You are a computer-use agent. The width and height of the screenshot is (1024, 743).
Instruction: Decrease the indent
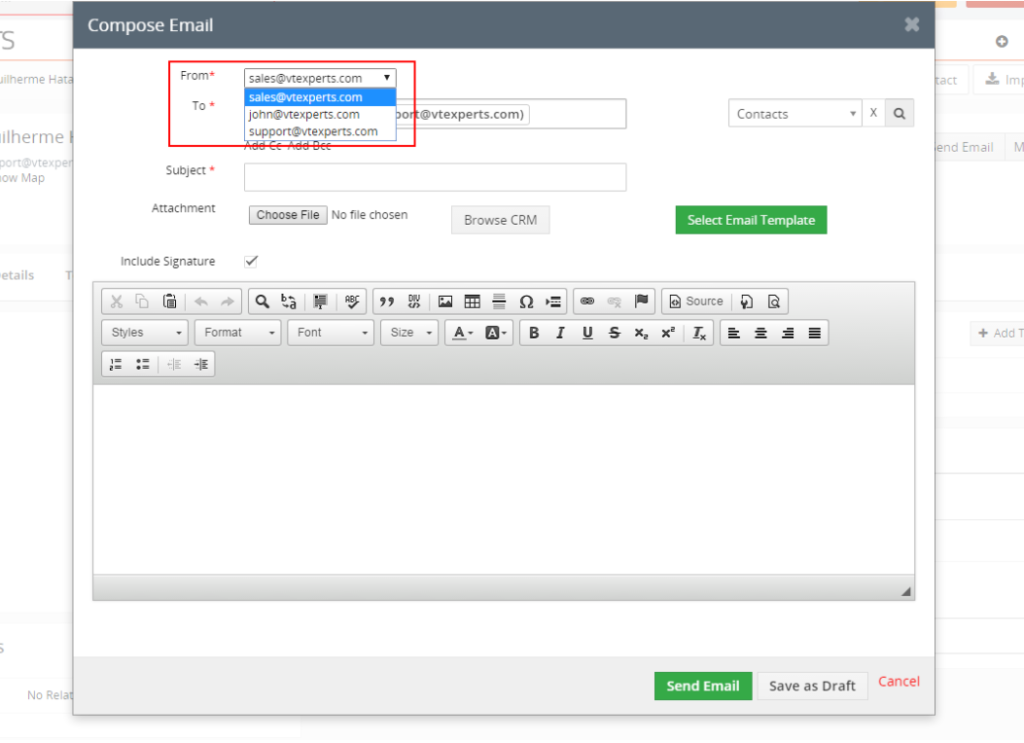point(174,364)
